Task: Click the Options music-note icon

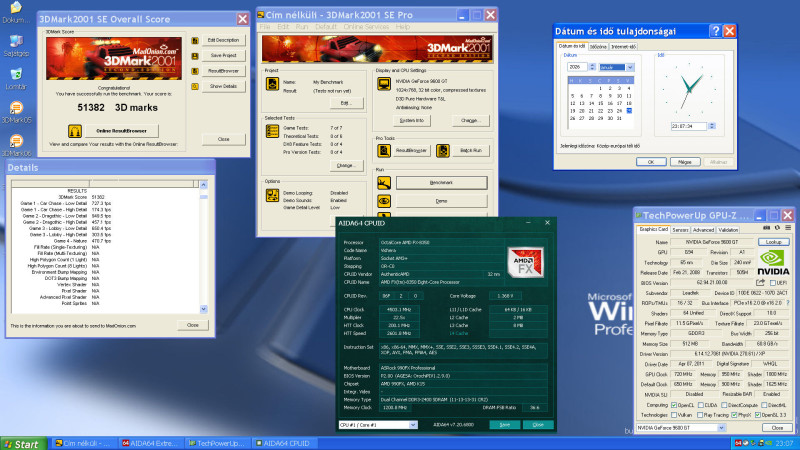Action: pyautogui.click(x=272, y=195)
